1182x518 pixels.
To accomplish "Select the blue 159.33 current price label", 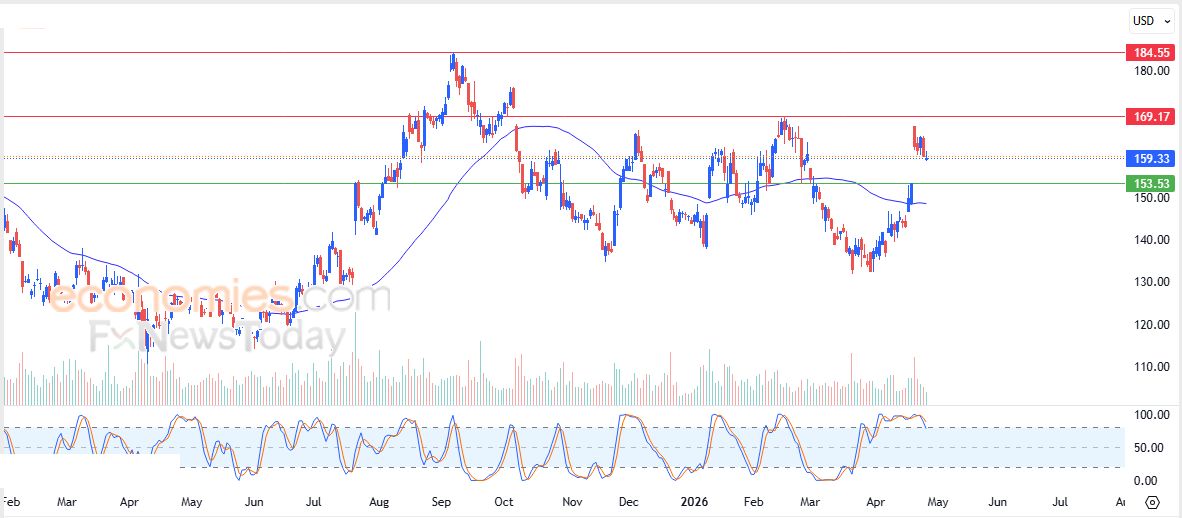I will point(1148,158).
